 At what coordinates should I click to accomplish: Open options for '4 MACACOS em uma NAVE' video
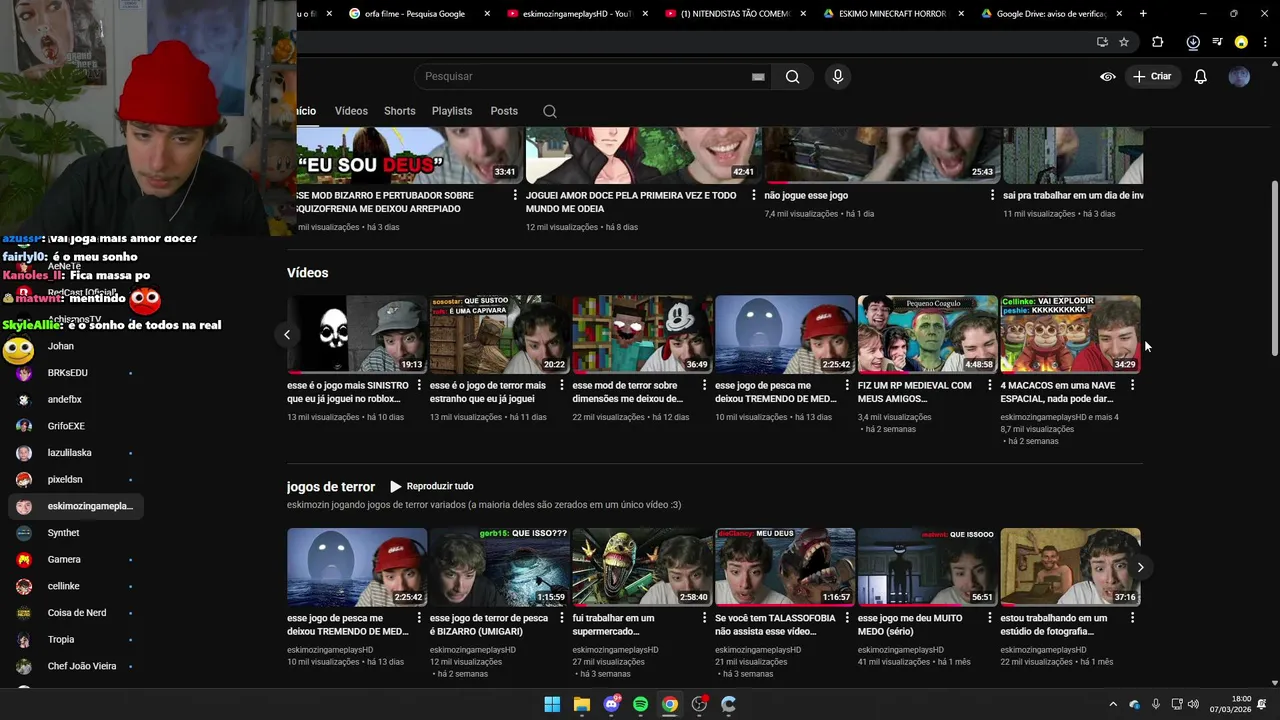click(1132, 385)
